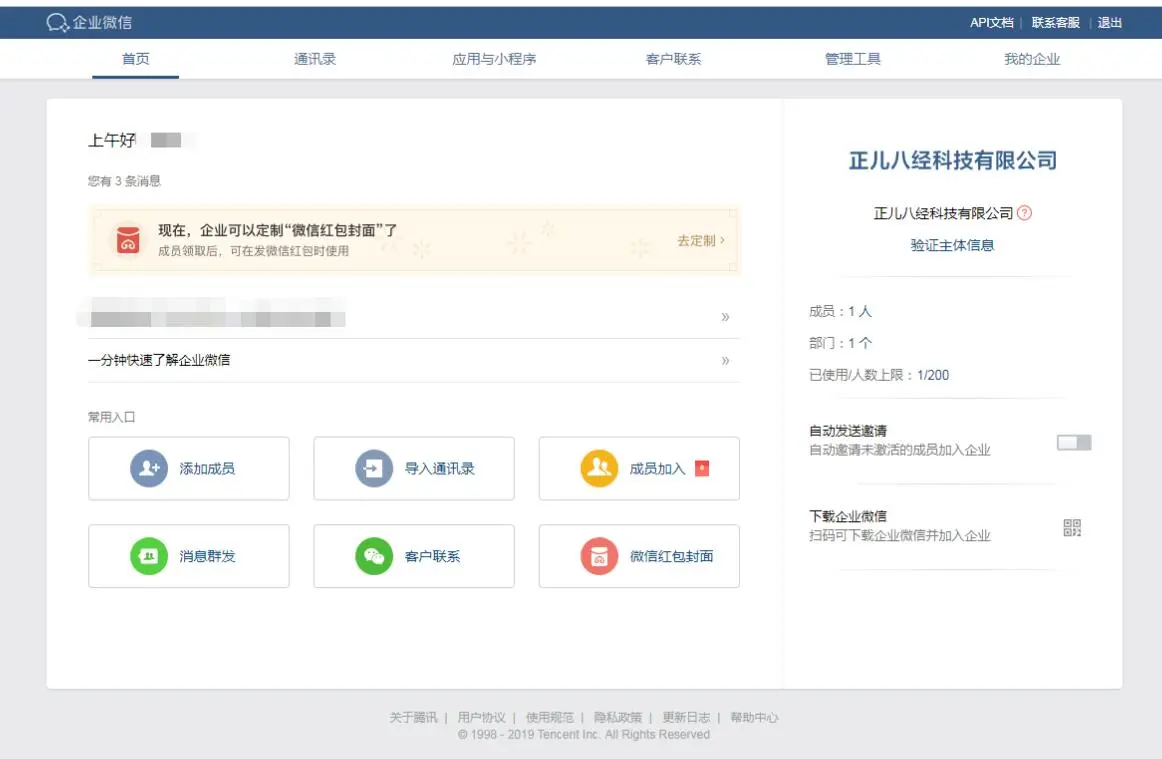
Task: Click the red badge next to 成员加入
Action: pos(702,468)
